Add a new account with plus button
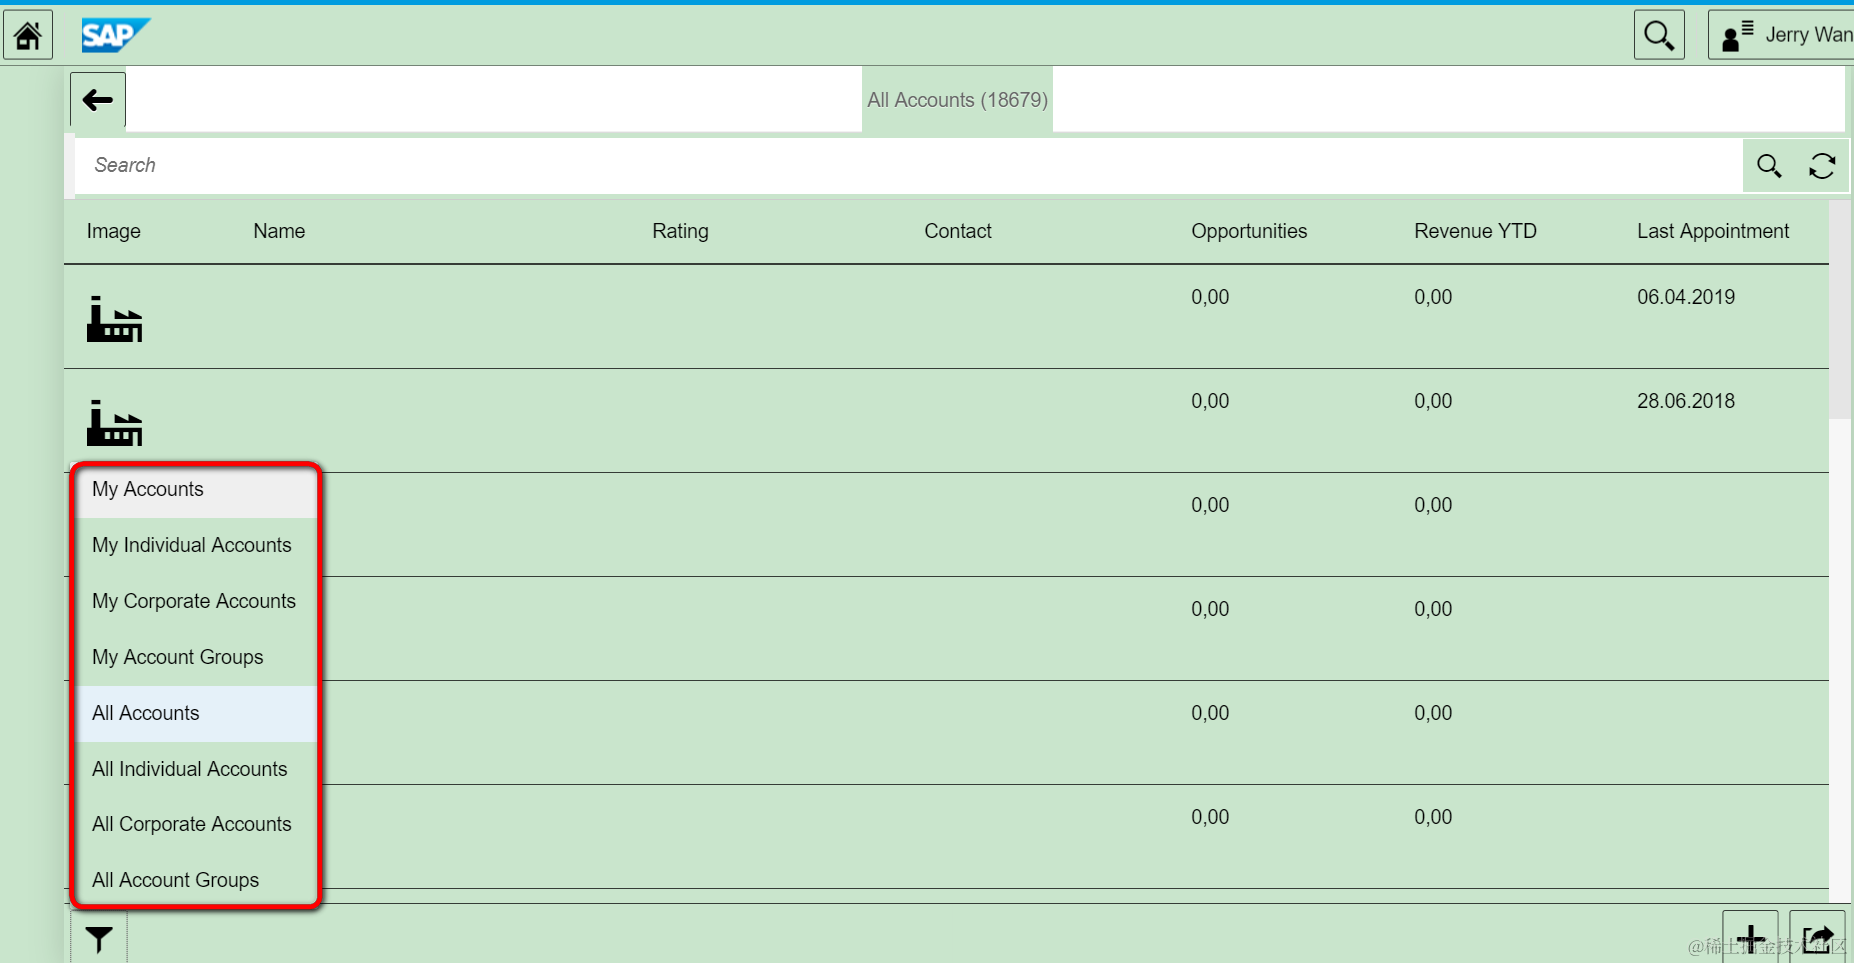 (1750, 938)
